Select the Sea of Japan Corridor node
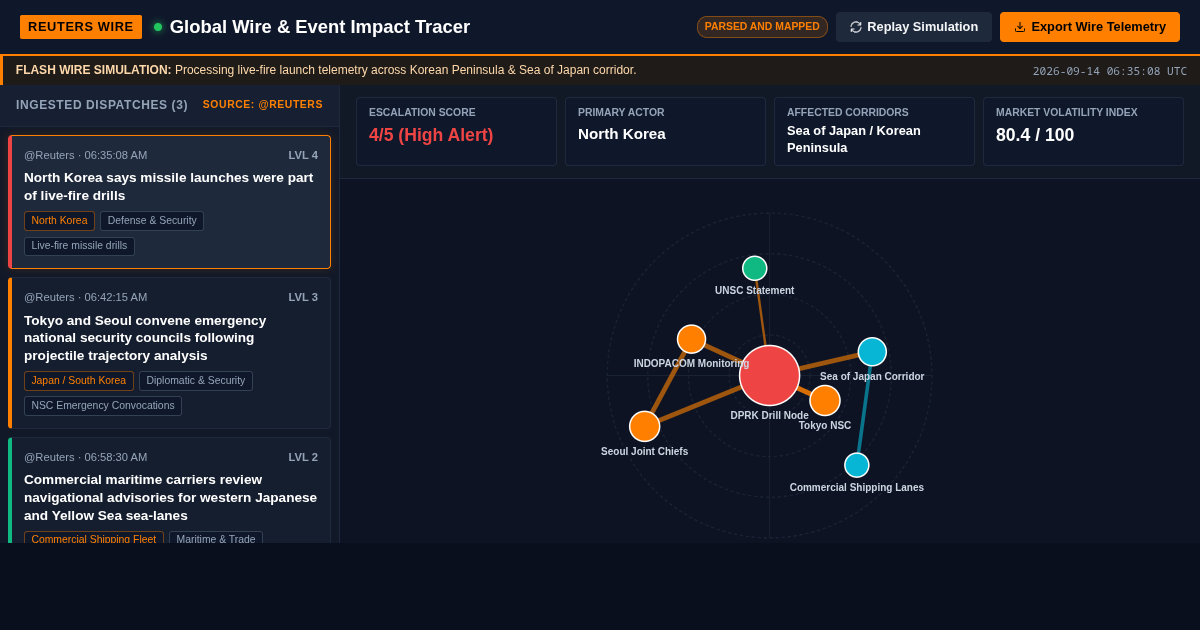Screen dimensions: 1200x630 click(x=872, y=352)
